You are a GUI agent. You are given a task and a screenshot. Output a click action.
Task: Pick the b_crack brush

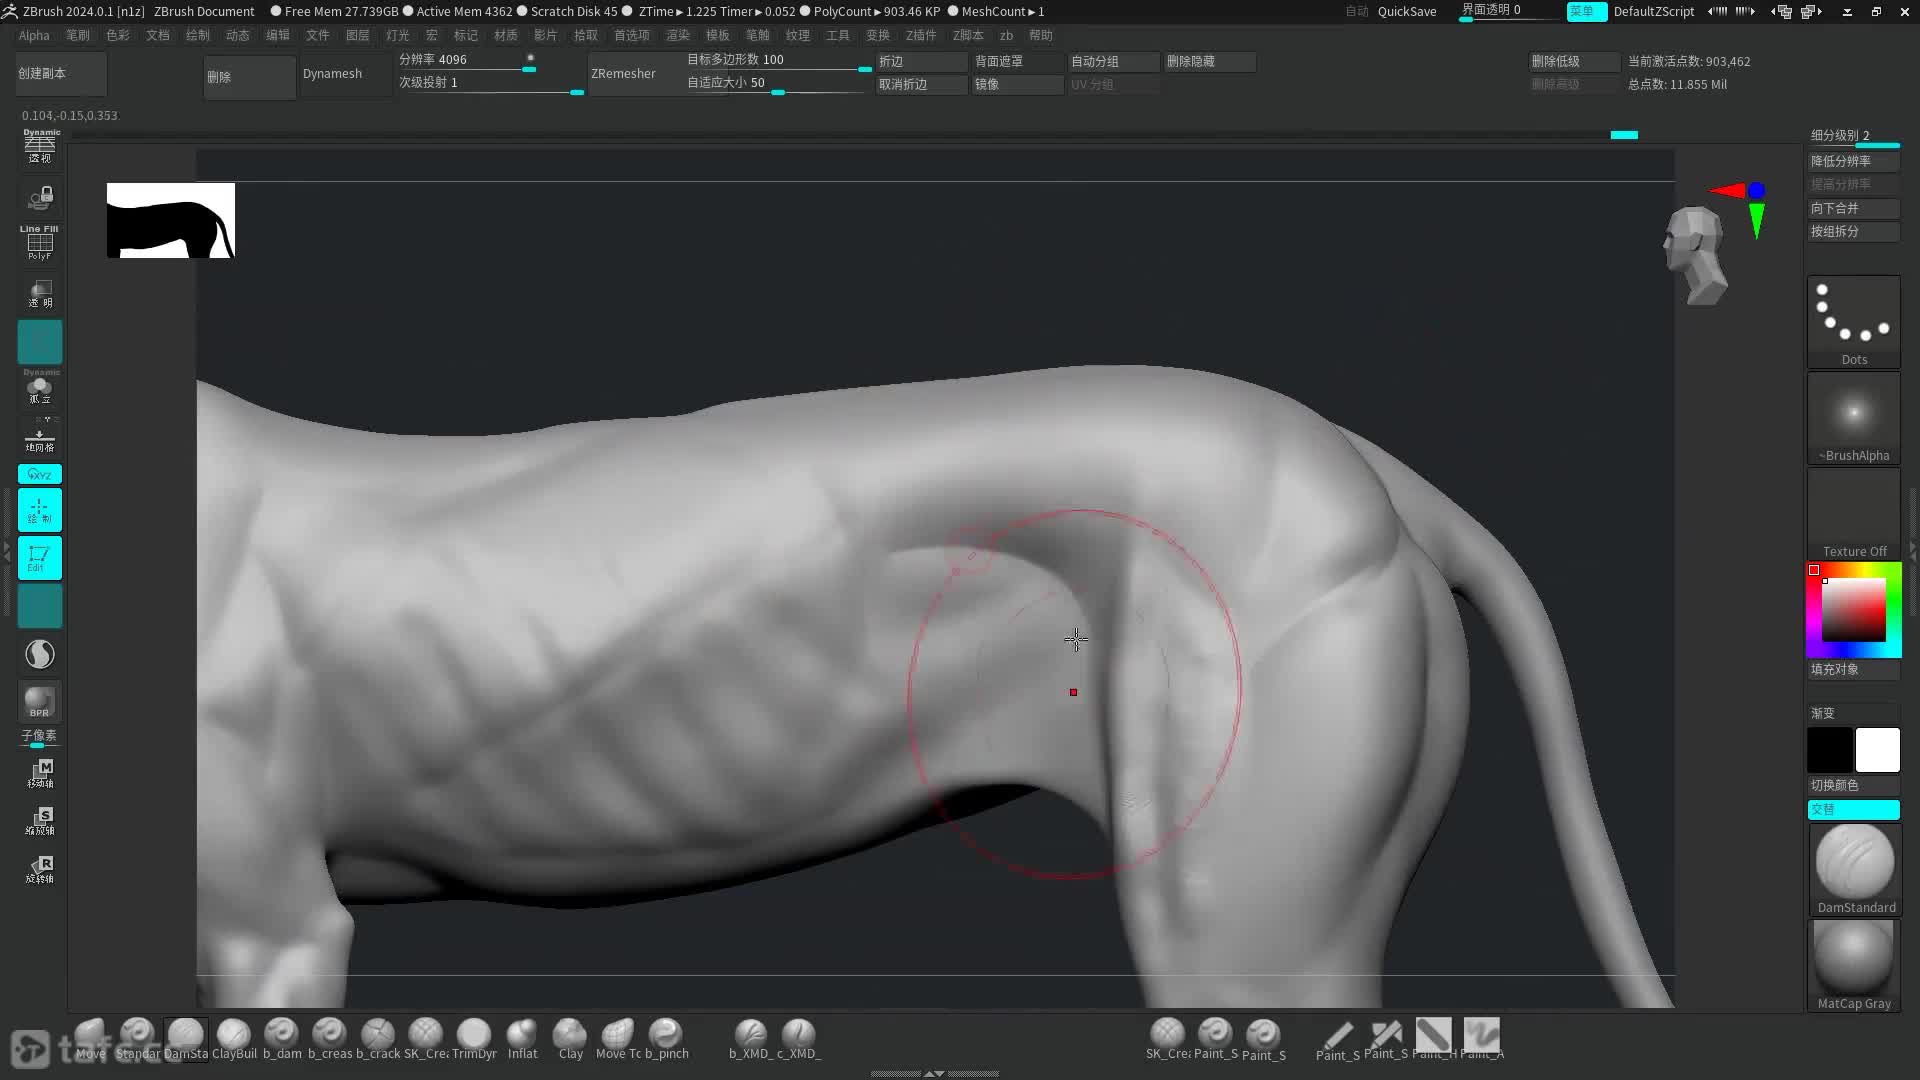378,1038
